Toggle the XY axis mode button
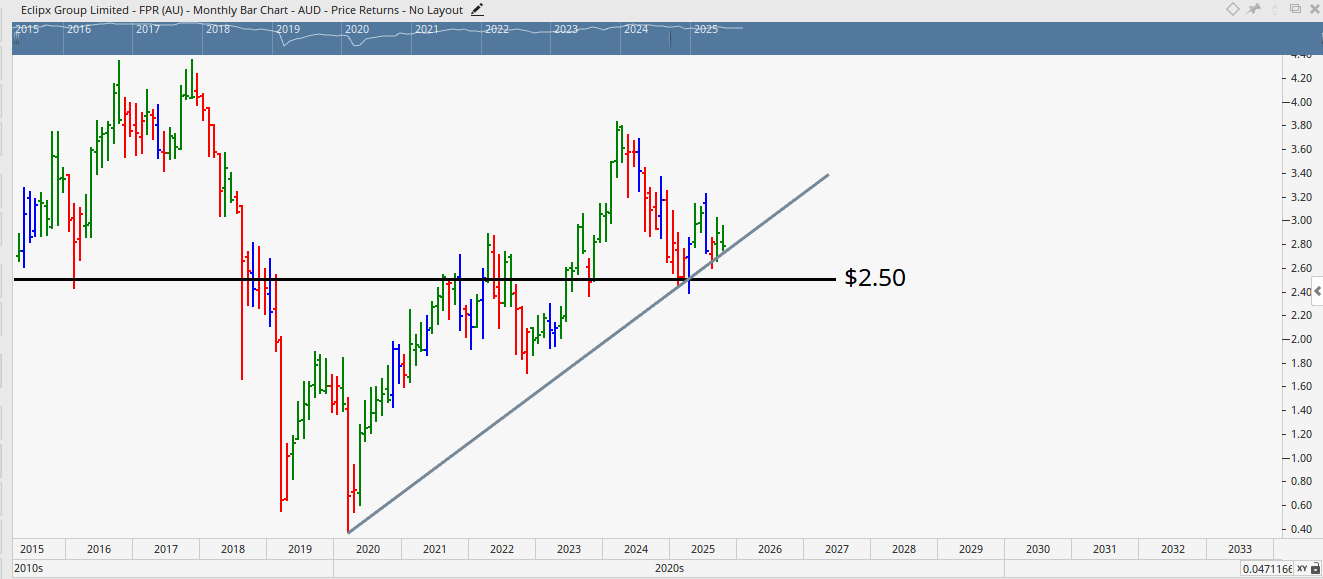Image resolution: width=1323 pixels, height=579 pixels. [1300, 568]
